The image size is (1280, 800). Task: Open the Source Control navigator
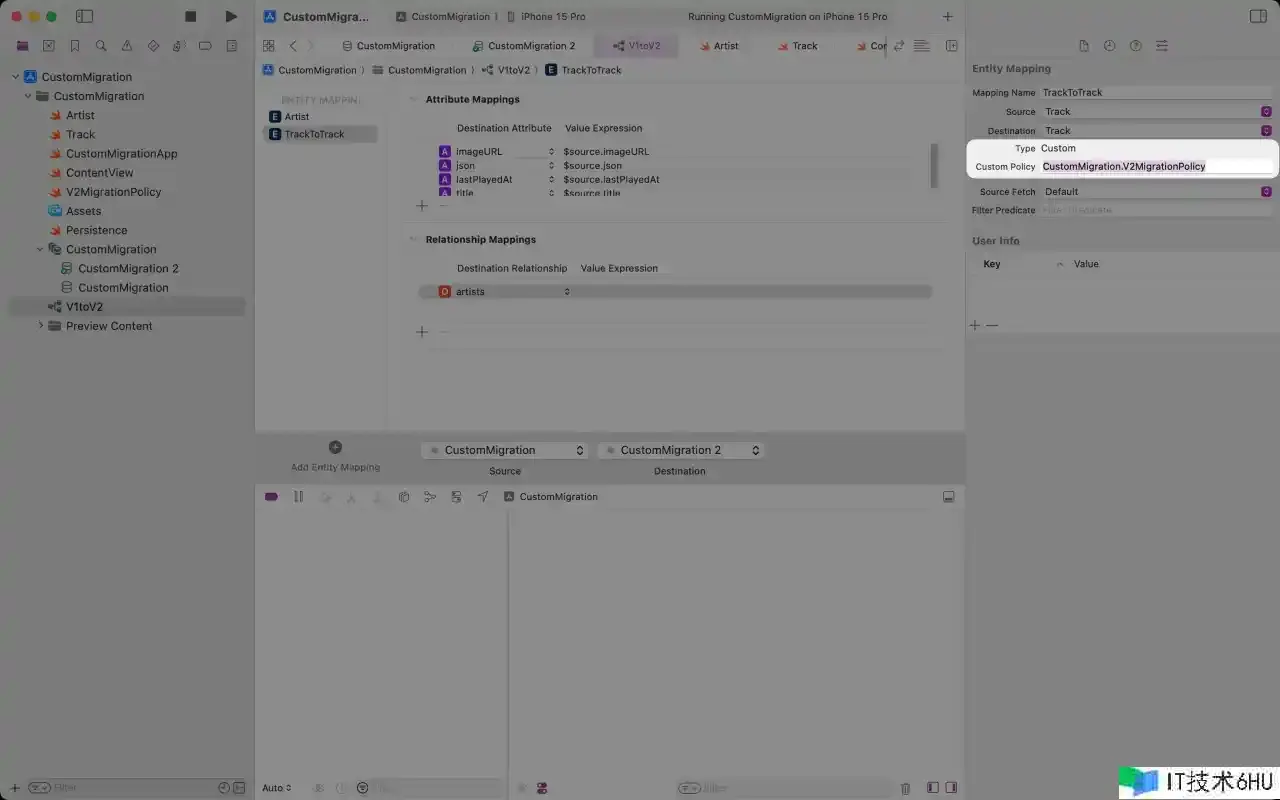coord(48,46)
